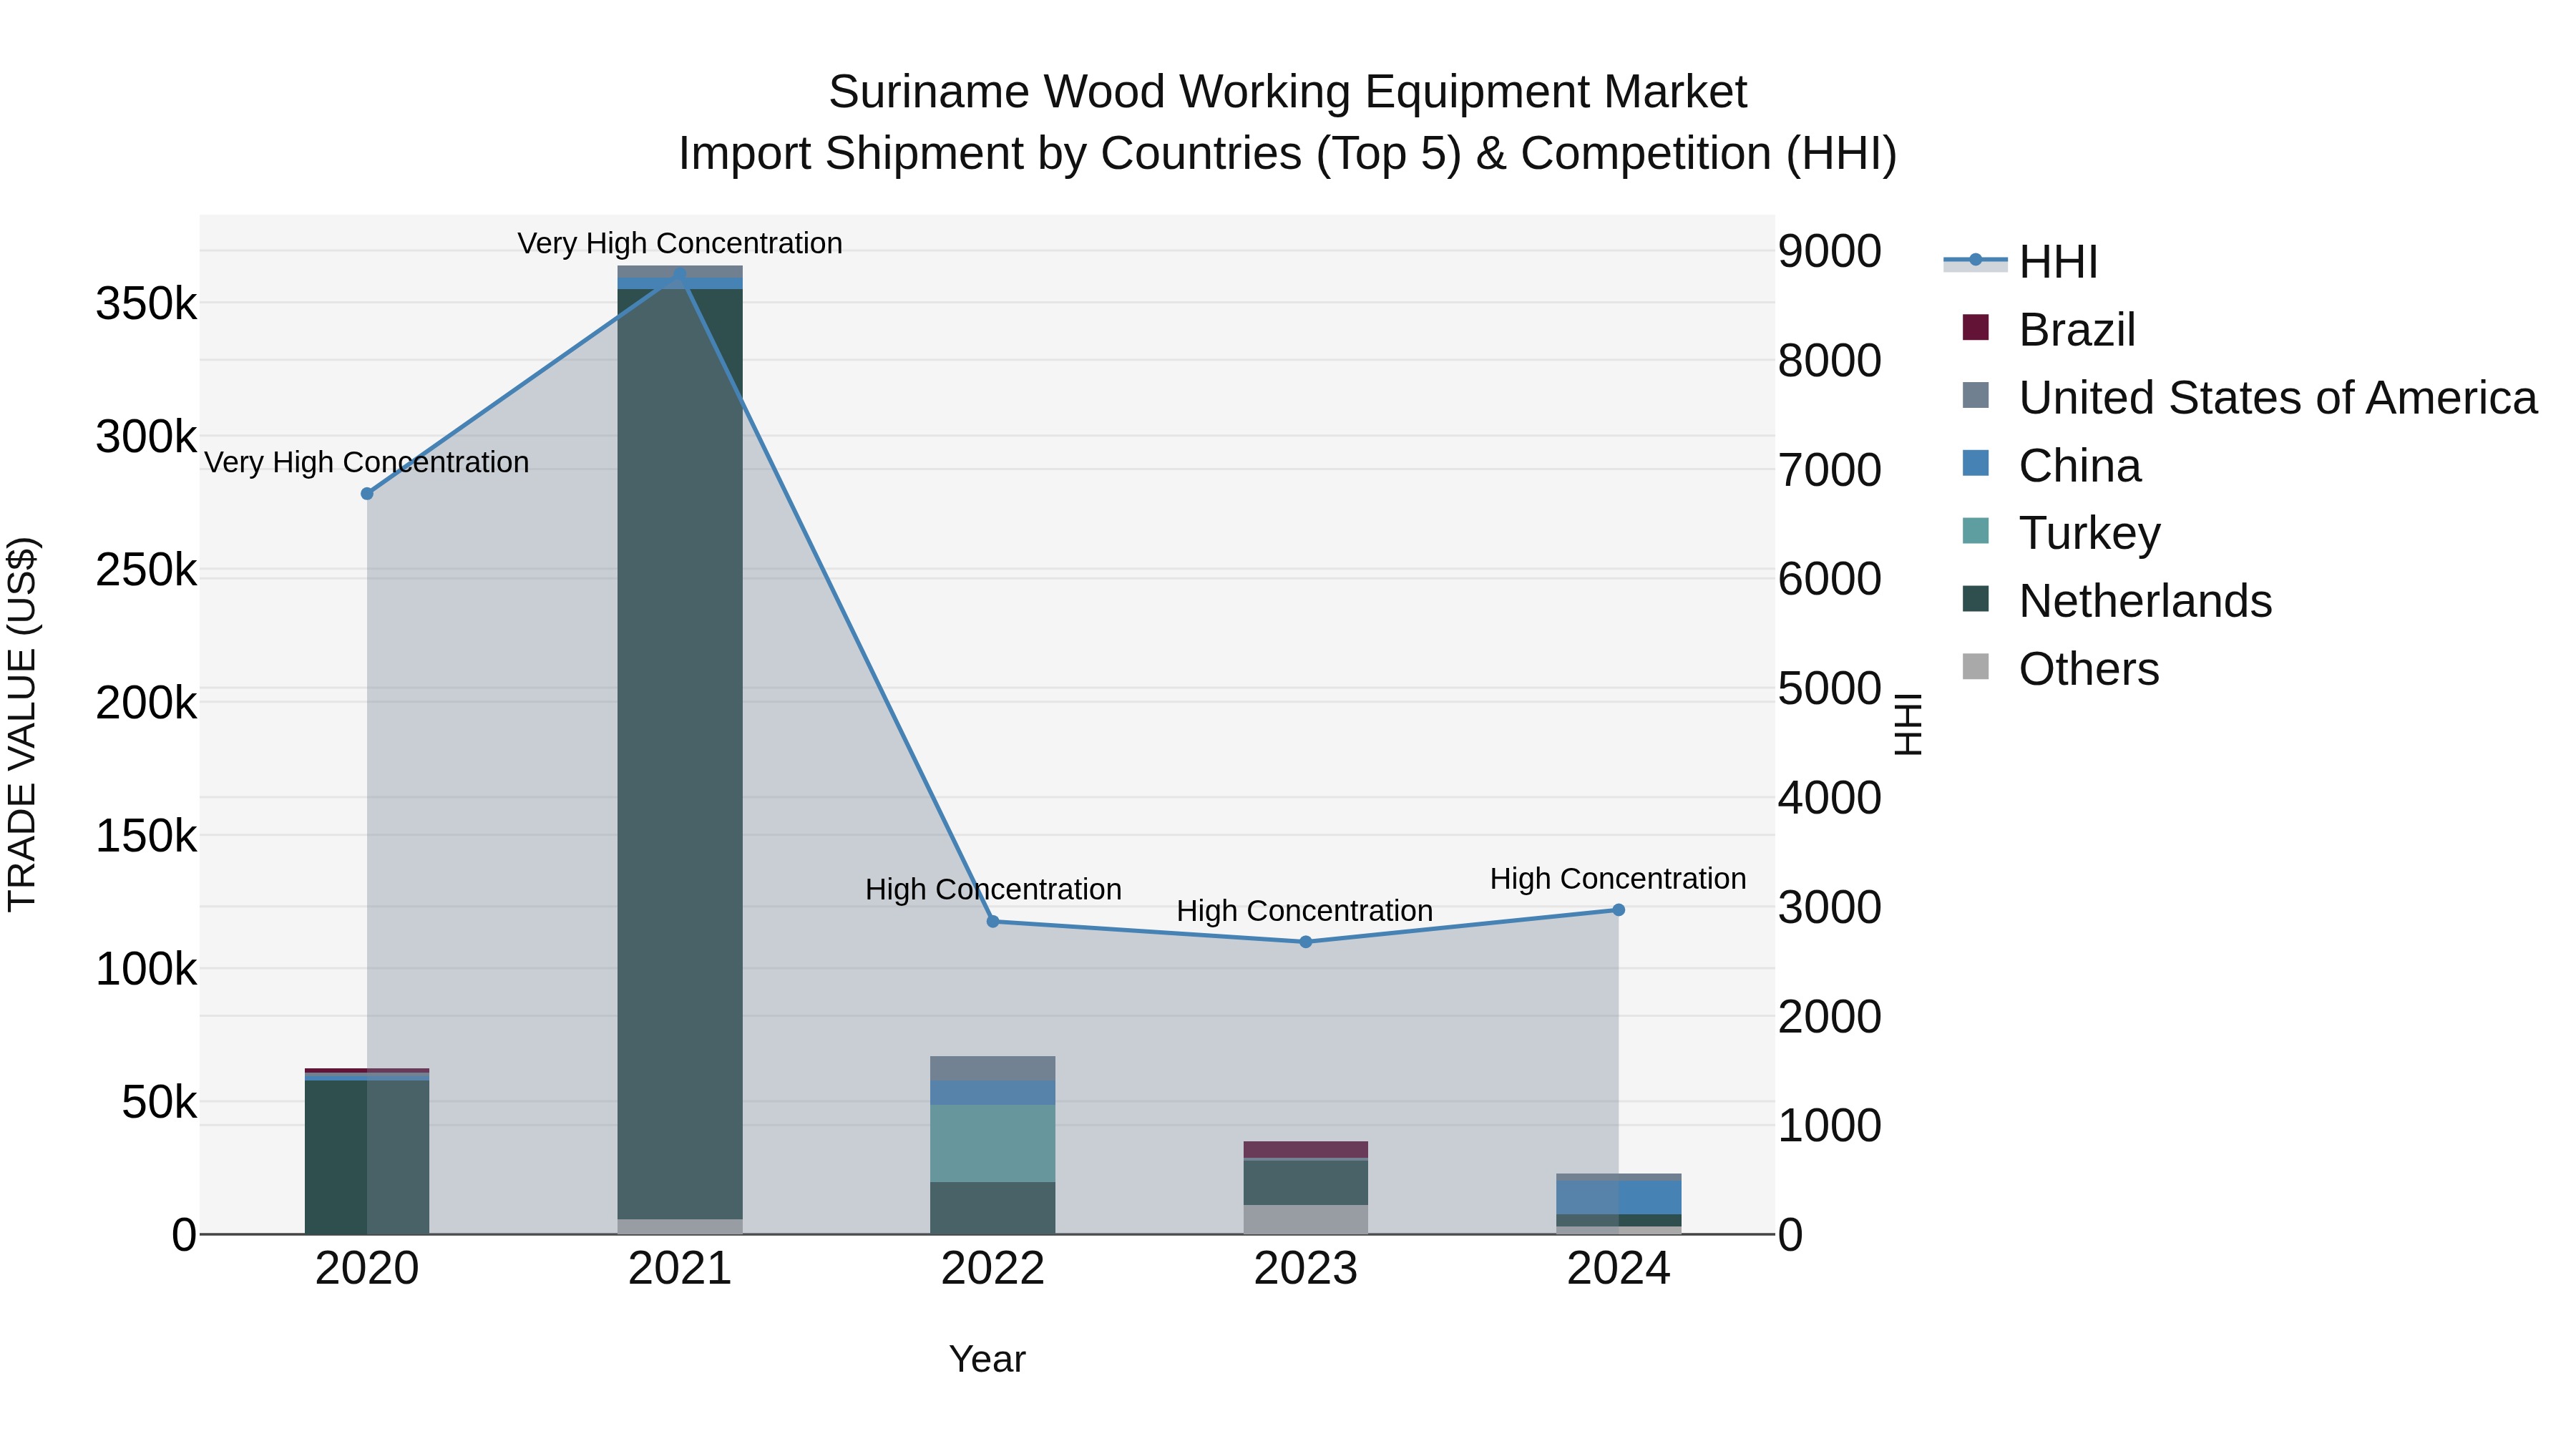Viewport: 2576px width, 1449px height.
Task: Click the 2022 Turkey bar segment
Action: [x=993, y=1143]
